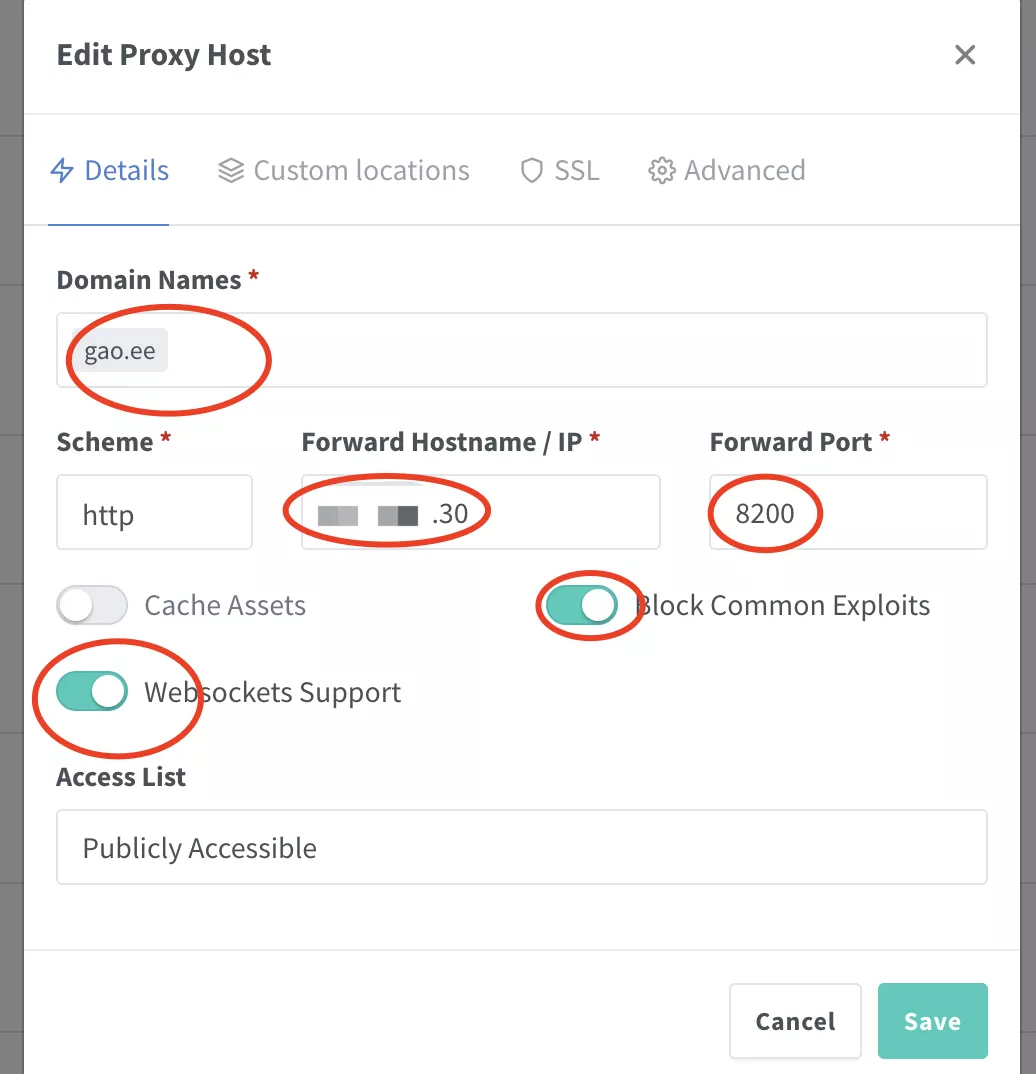1036x1074 pixels.
Task: Enable the Cache Assets toggle
Action: (92, 605)
